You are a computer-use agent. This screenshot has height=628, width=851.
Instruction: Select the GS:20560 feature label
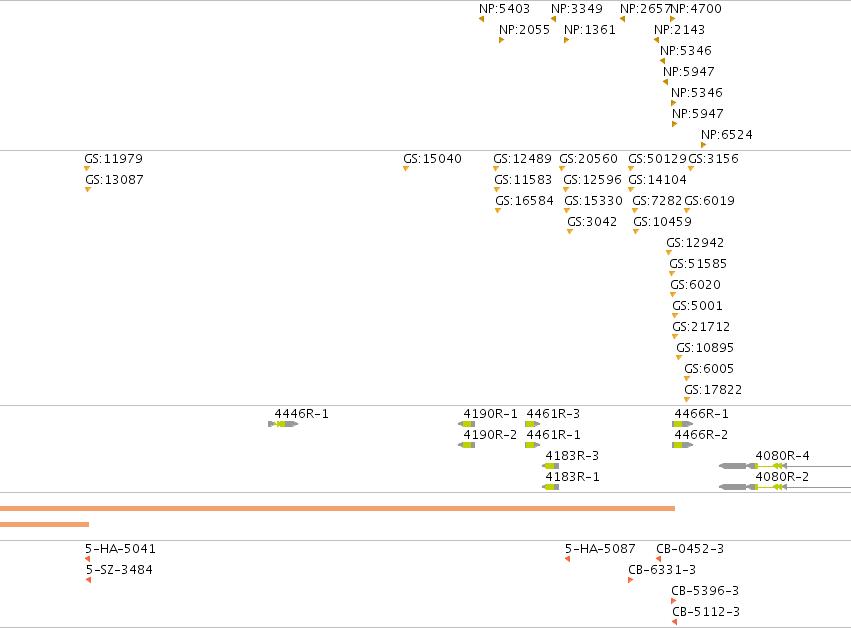588,158
